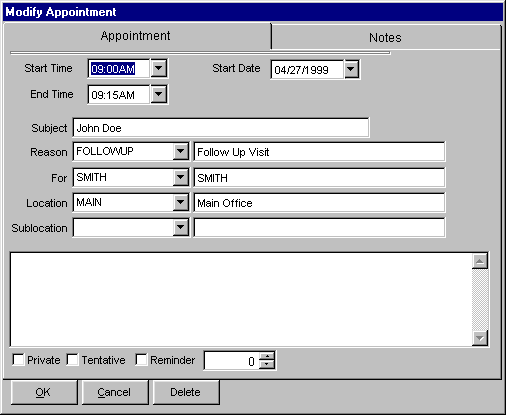Viewport: 506px width, 415px height.
Task: Increase the Reminder value with up arrow
Action: click(267, 357)
